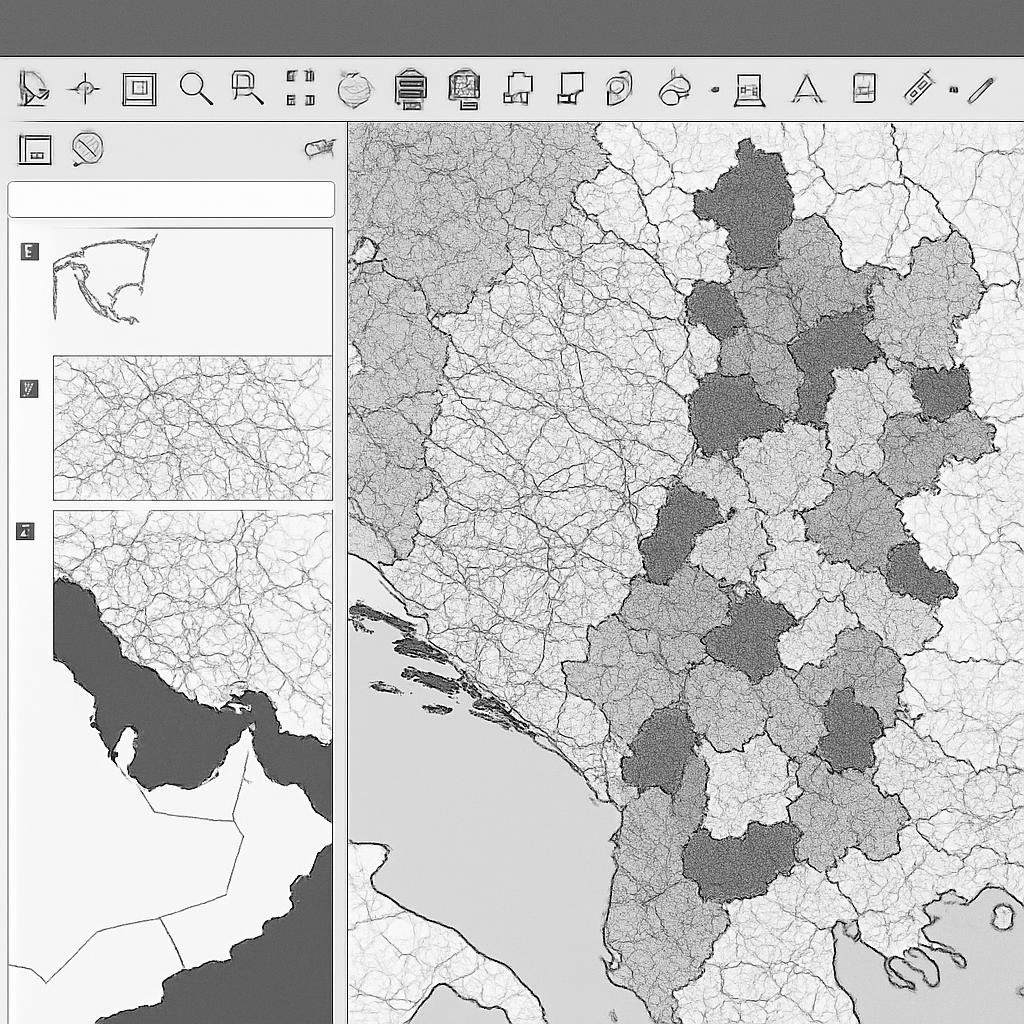The image size is (1024, 1024).
Task: Click the stacked-layers printer-like toolbar icon
Action: (x=410, y=88)
